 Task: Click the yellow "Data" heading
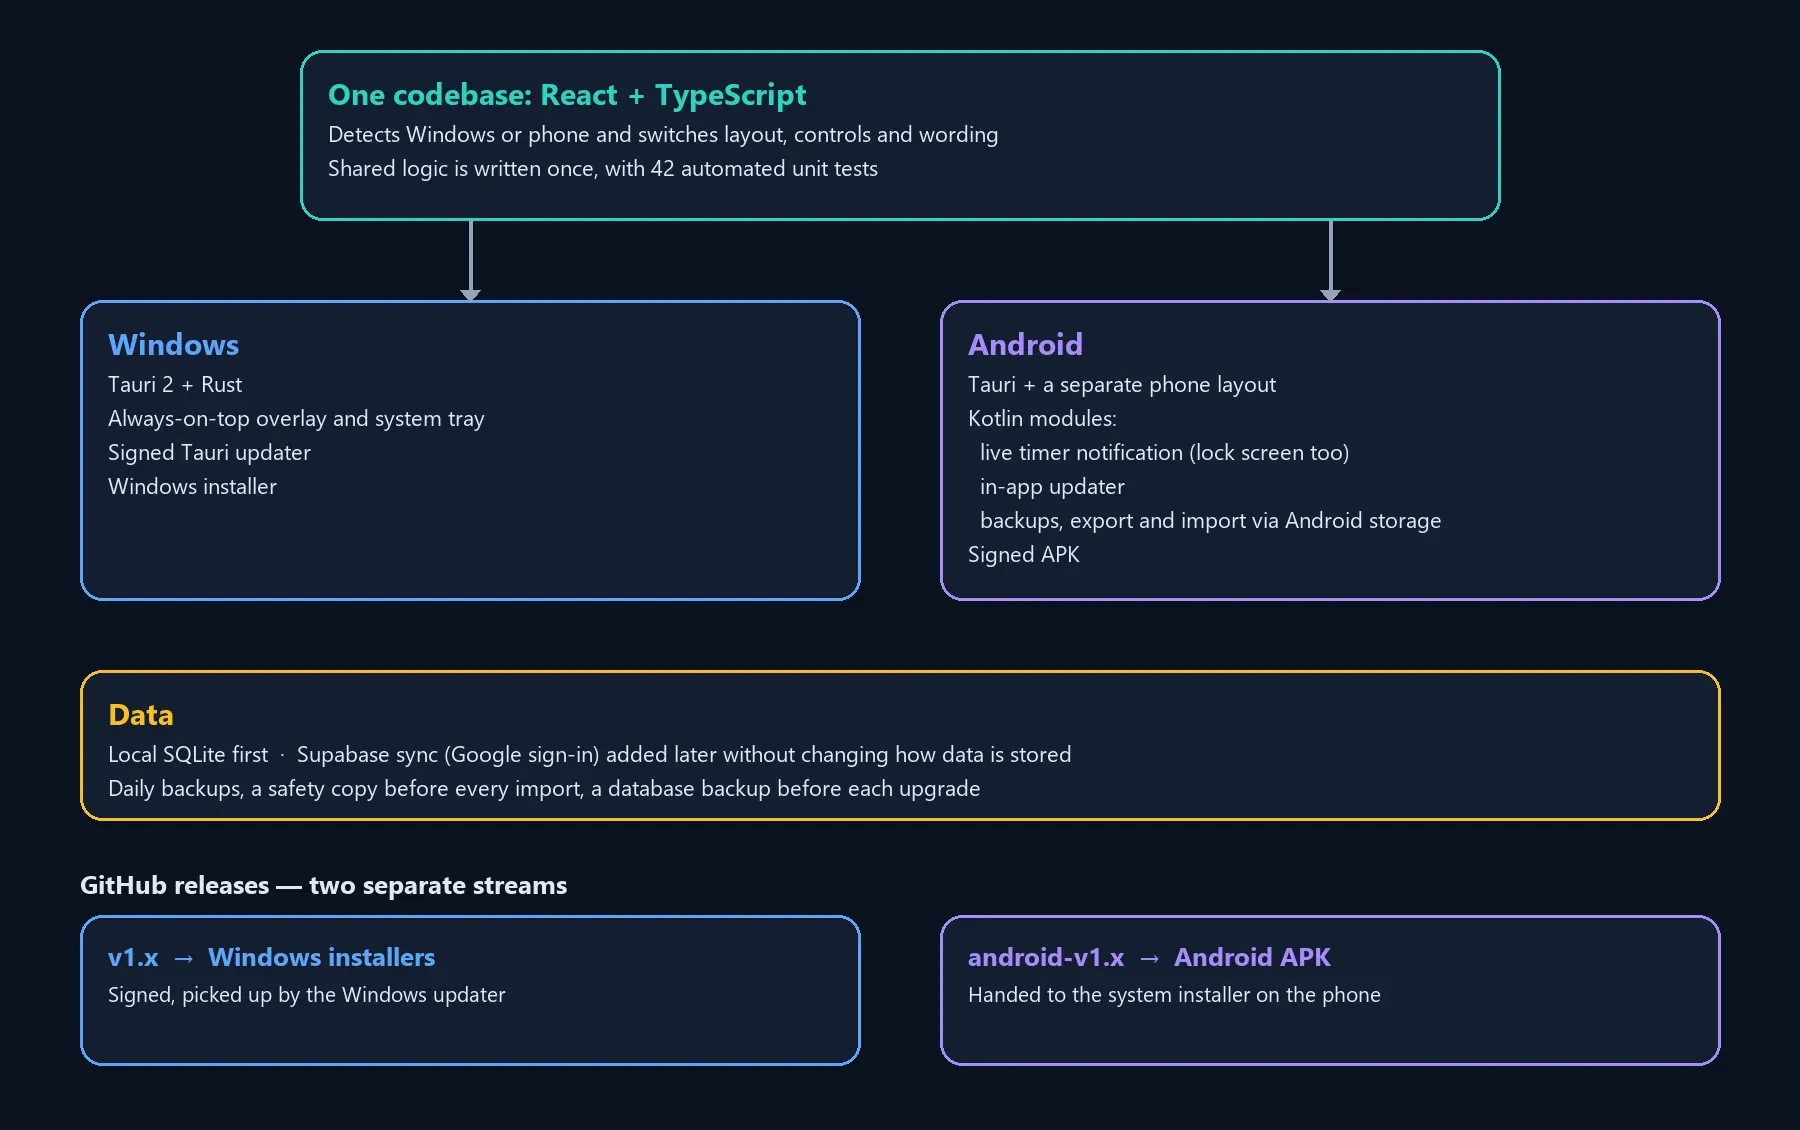(x=141, y=715)
